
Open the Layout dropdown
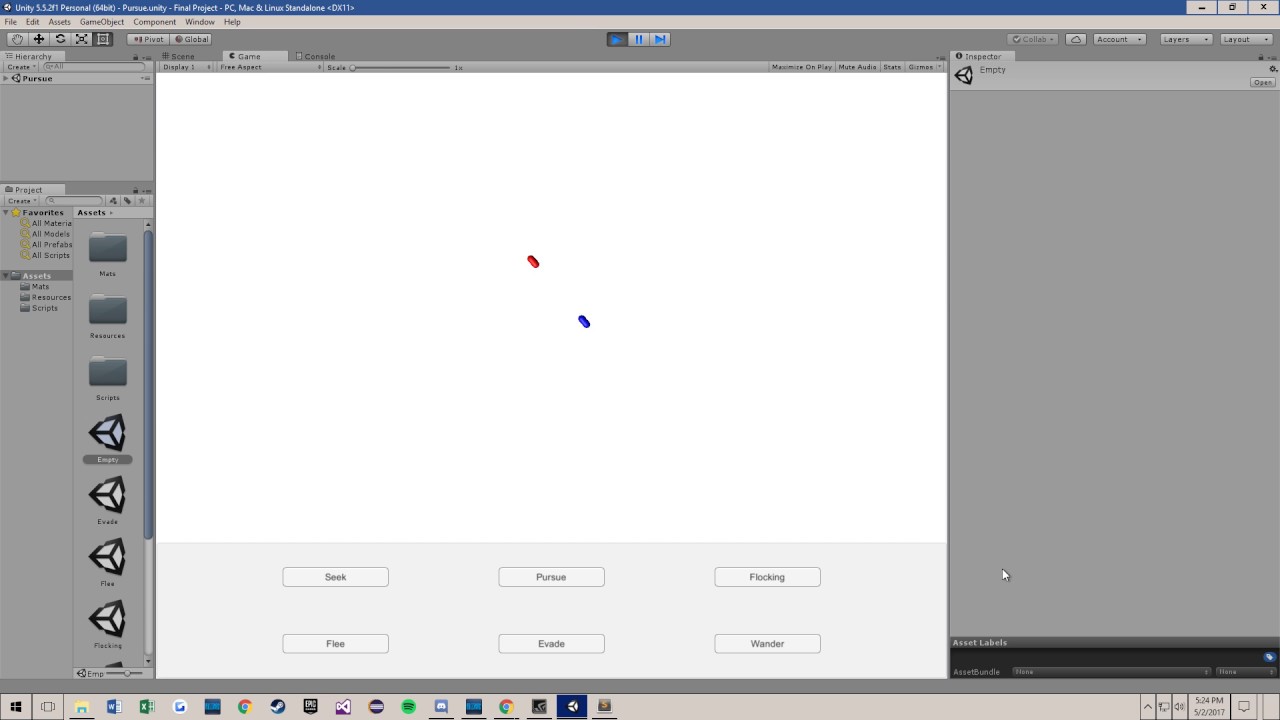[x=1245, y=39]
